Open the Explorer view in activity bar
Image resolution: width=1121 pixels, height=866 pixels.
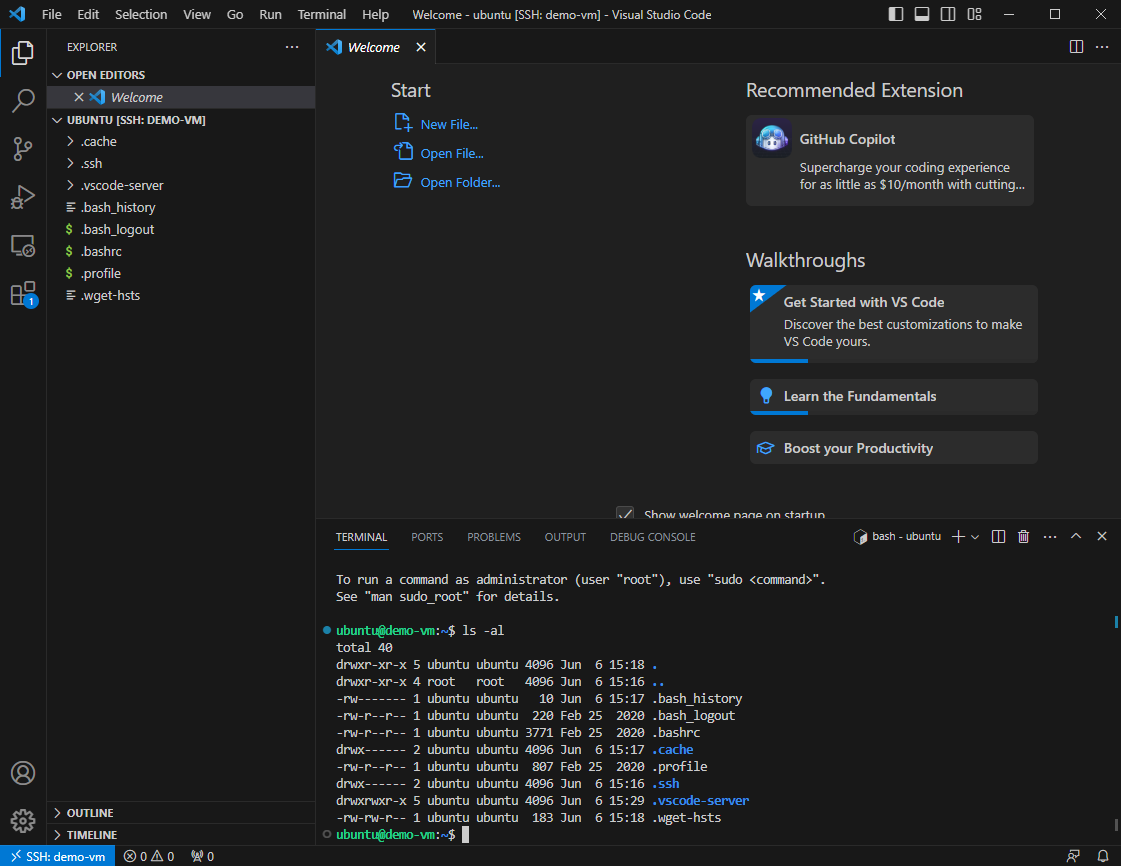point(23,53)
